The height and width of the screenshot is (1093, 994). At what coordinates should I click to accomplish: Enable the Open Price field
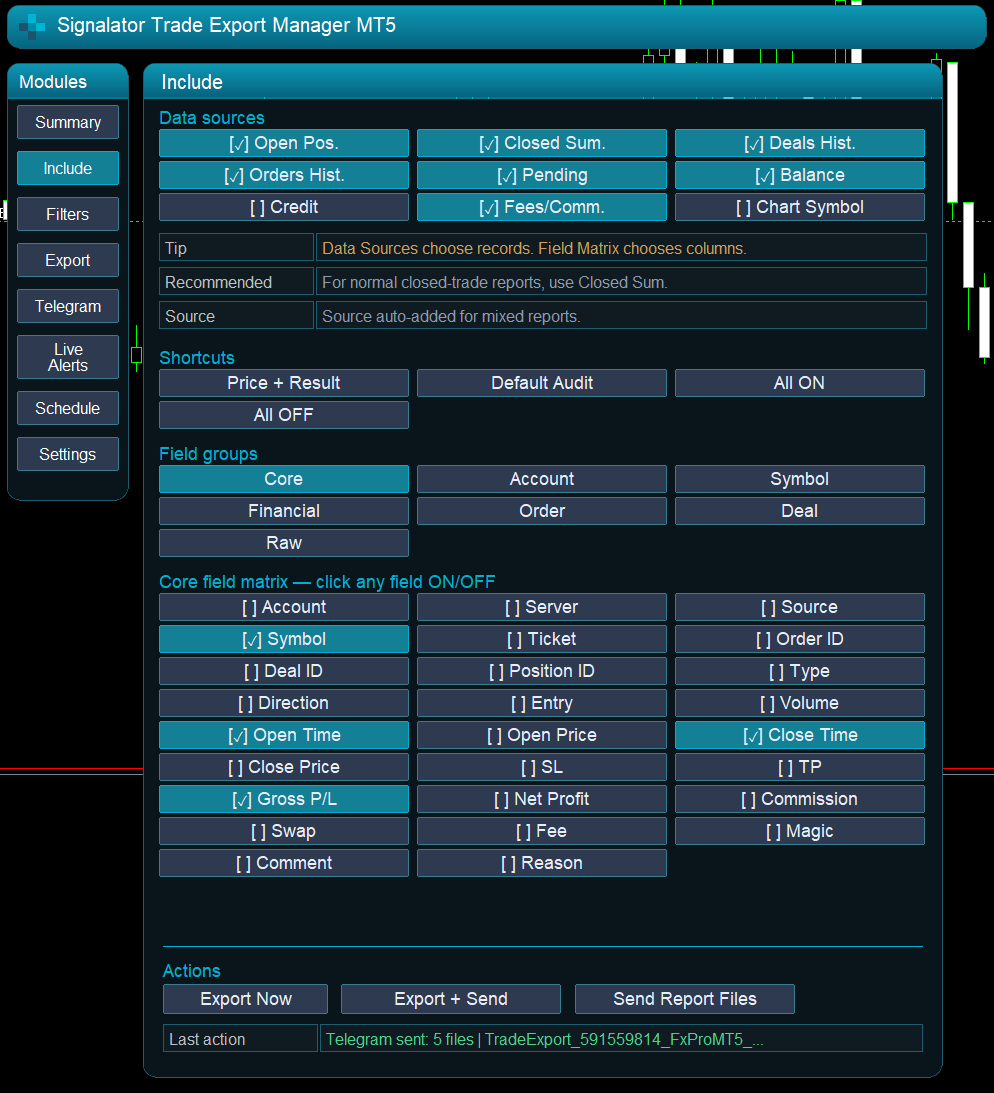pos(542,735)
